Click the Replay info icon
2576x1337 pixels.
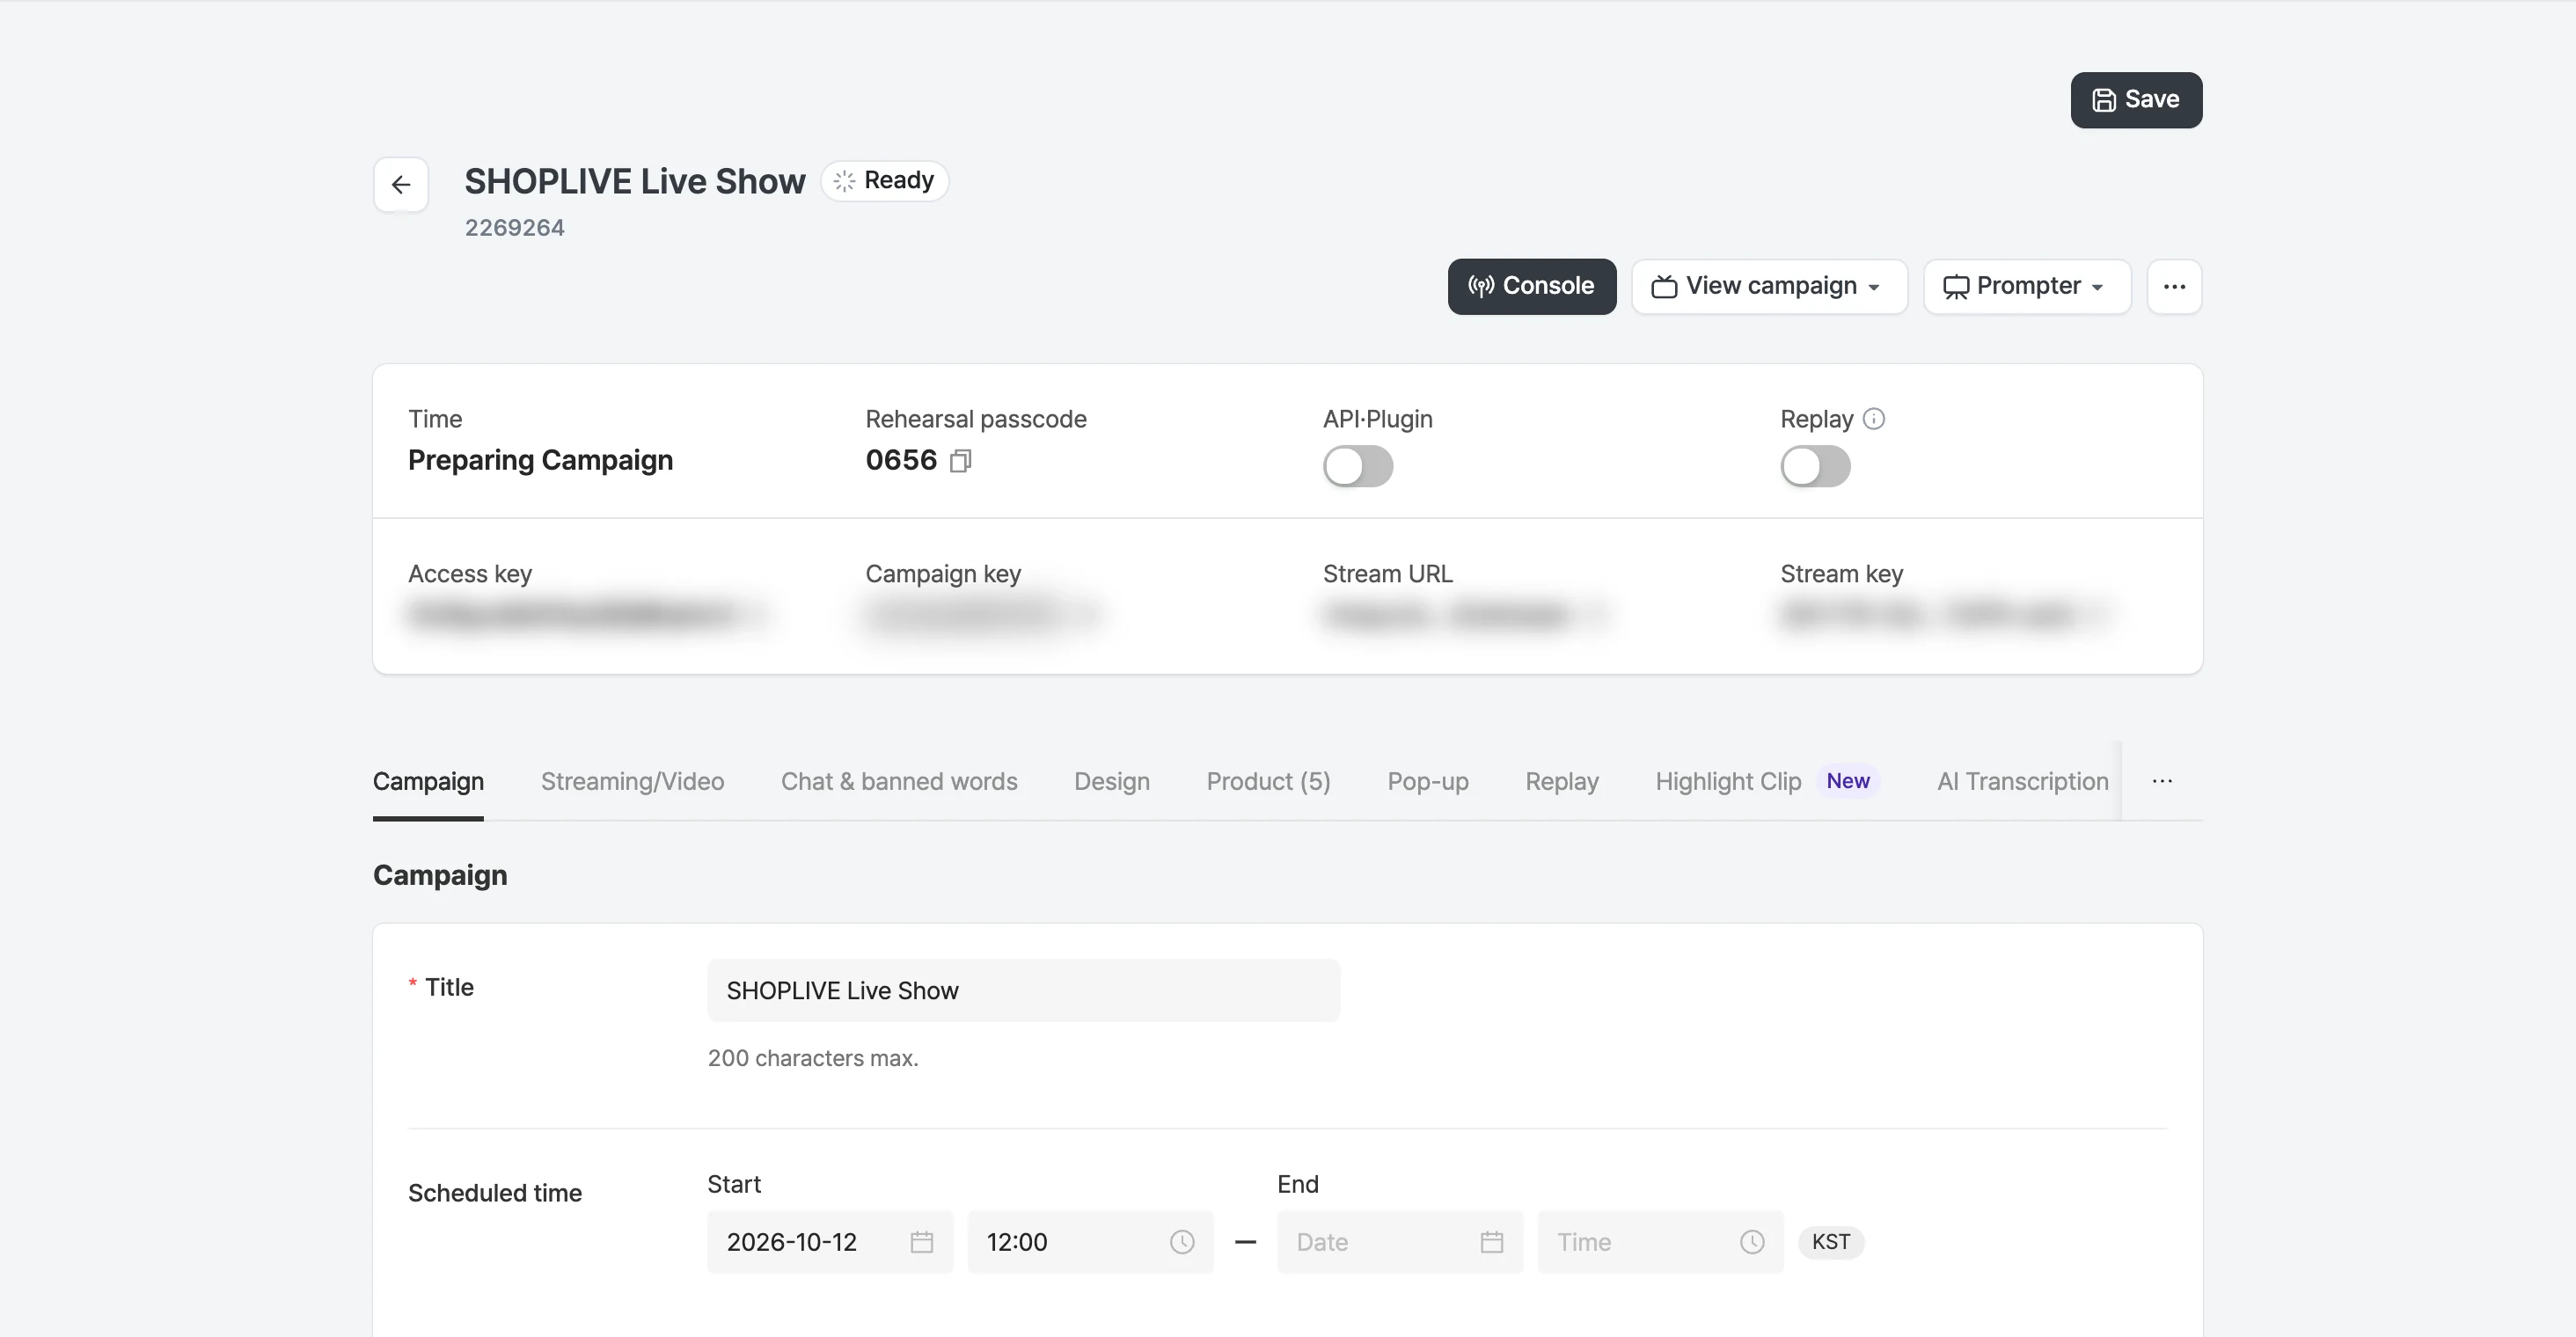coord(1874,419)
